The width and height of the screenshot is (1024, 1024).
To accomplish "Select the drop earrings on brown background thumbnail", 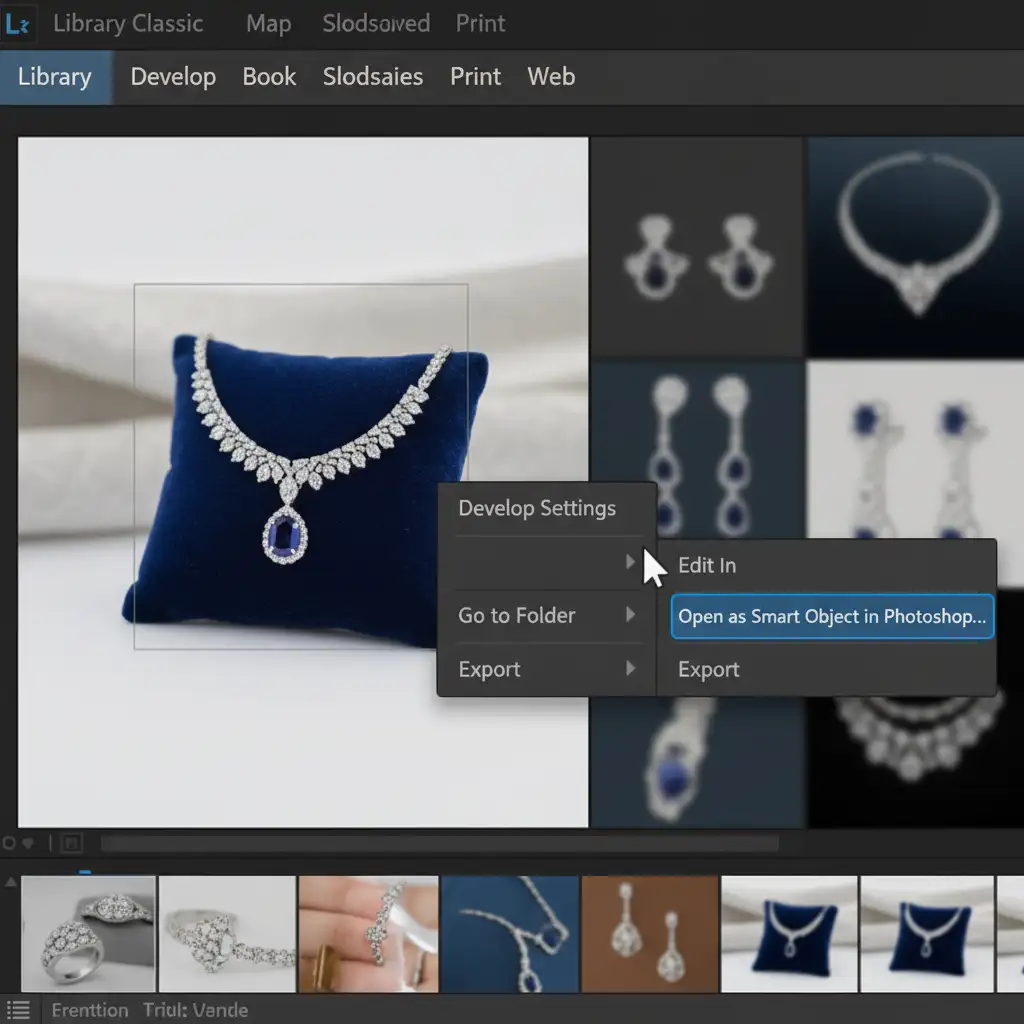I will pyautogui.click(x=650, y=934).
